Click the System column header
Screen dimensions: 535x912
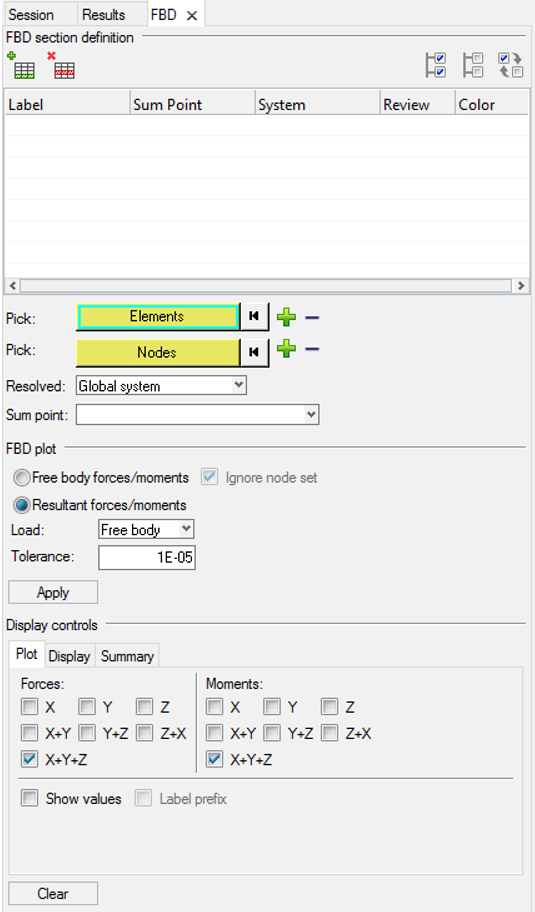(318, 105)
